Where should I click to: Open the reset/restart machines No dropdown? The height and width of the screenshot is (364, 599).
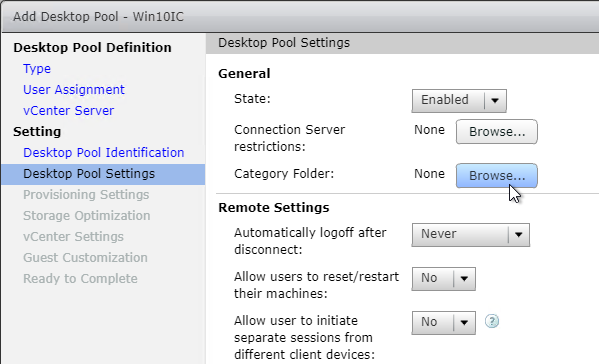tap(444, 278)
